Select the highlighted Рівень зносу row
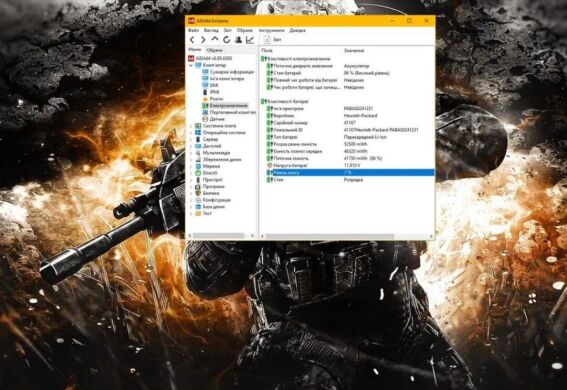This screenshot has height=390, width=567. (350, 172)
